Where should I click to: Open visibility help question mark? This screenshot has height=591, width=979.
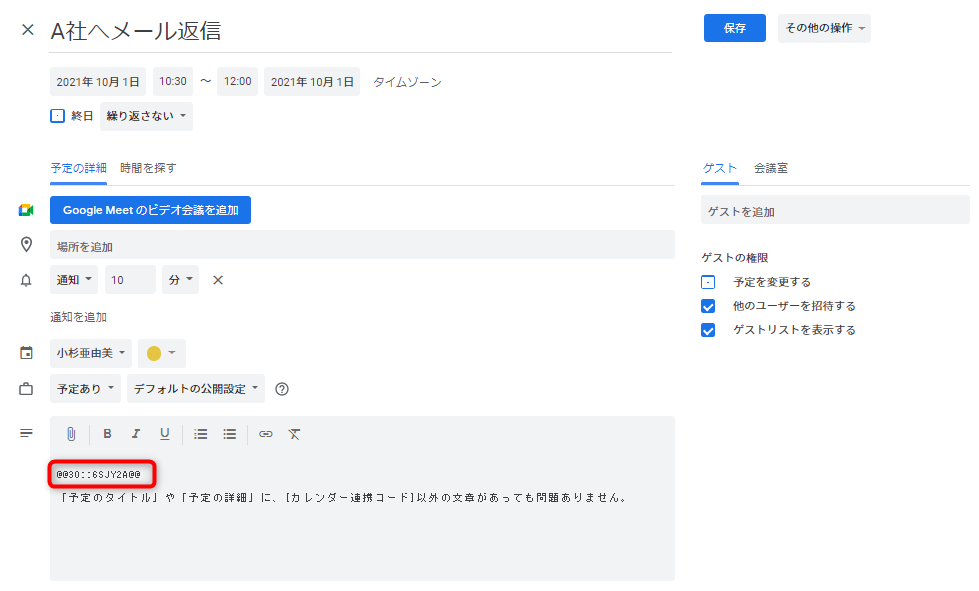282,389
